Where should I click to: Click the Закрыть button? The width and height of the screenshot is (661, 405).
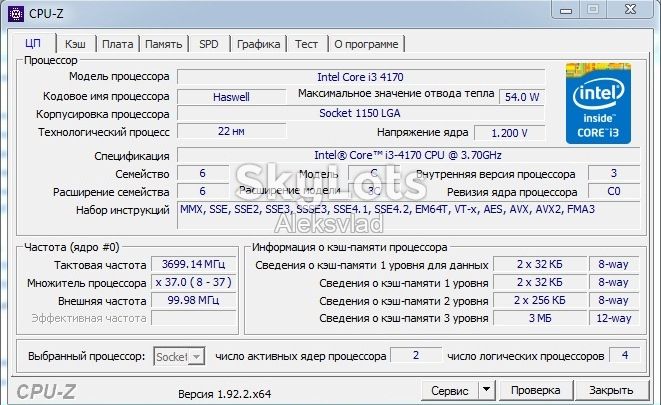[x=611, y=390]
